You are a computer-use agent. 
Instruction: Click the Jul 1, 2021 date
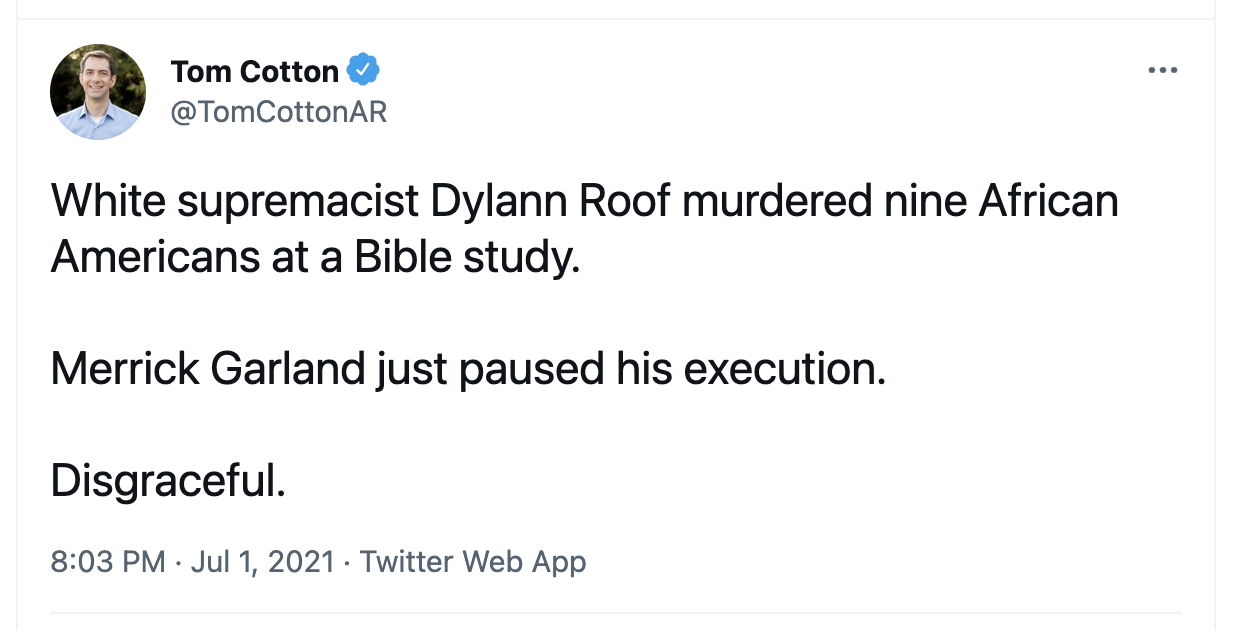[x=262, y=562]
